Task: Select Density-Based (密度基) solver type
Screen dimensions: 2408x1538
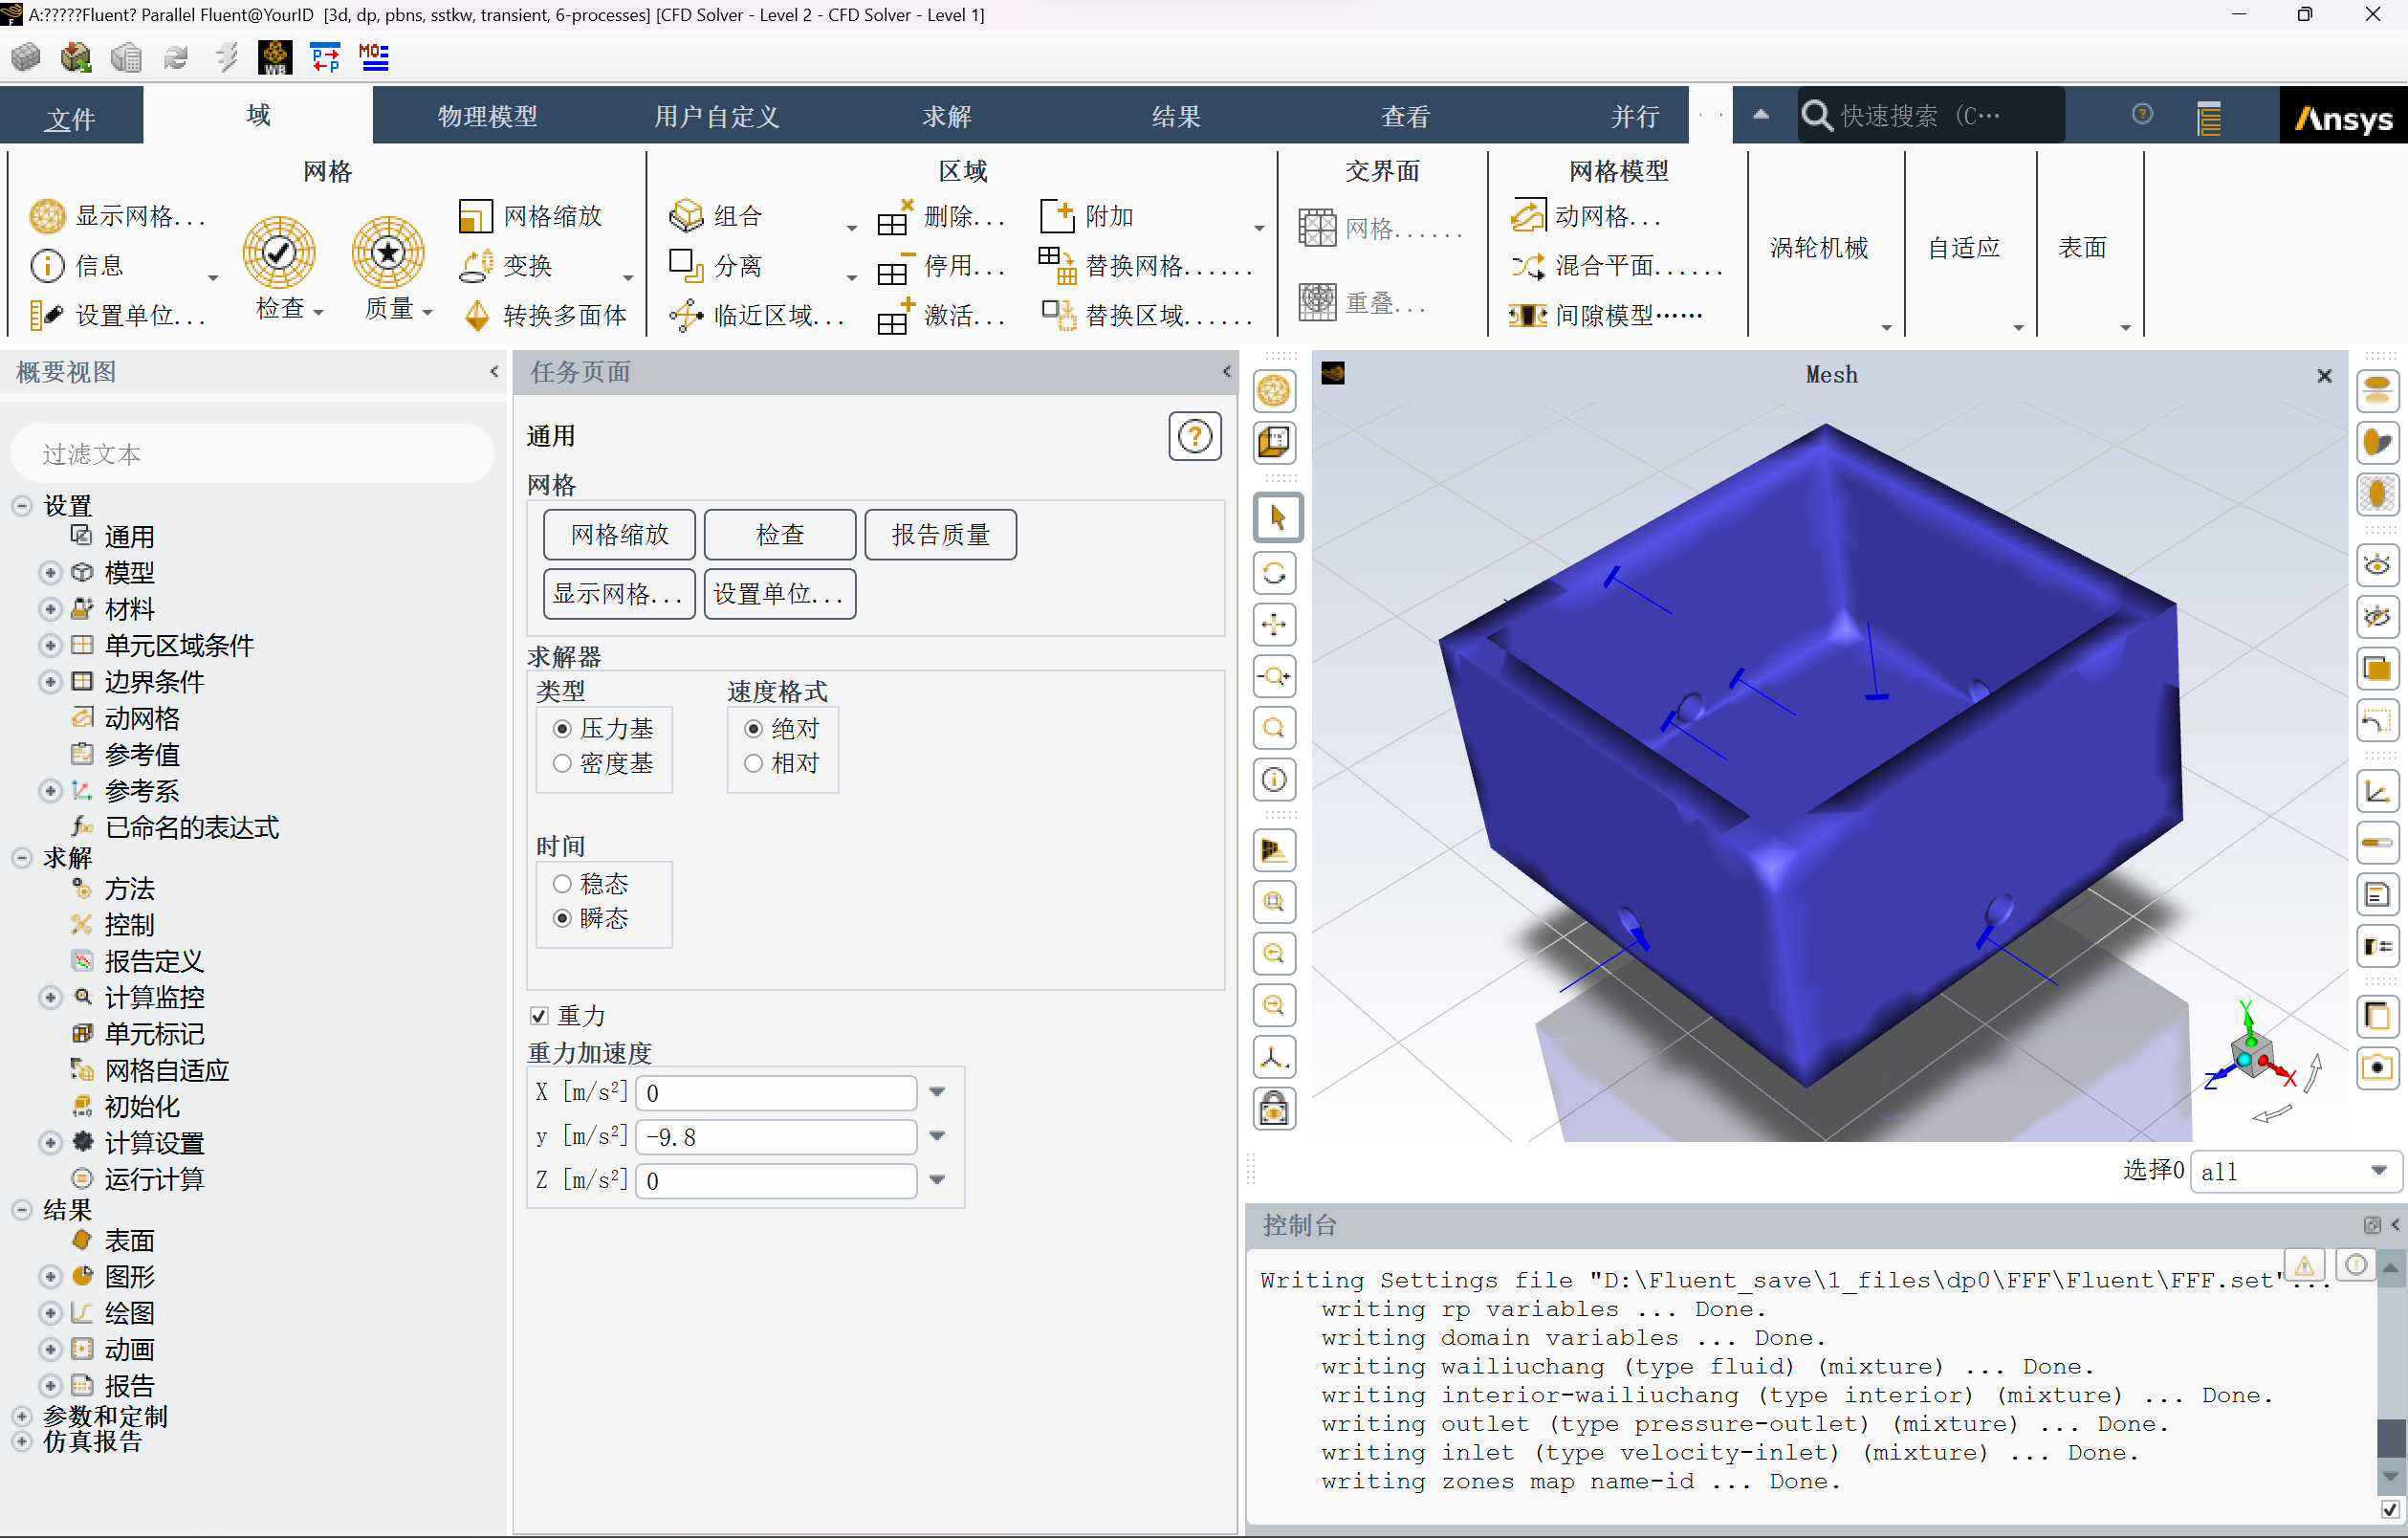Action: (562, 764)
